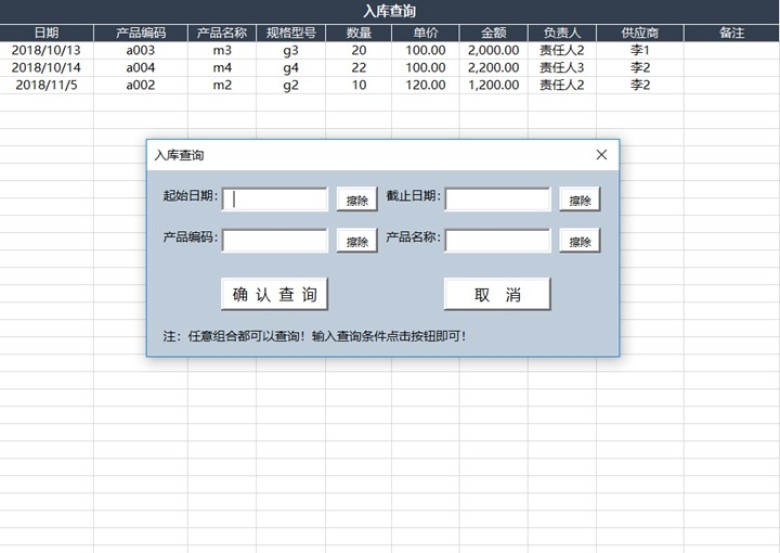The image size is (780, 553).
Task: Select the 负责人 column header
Action: pos(562,33)
